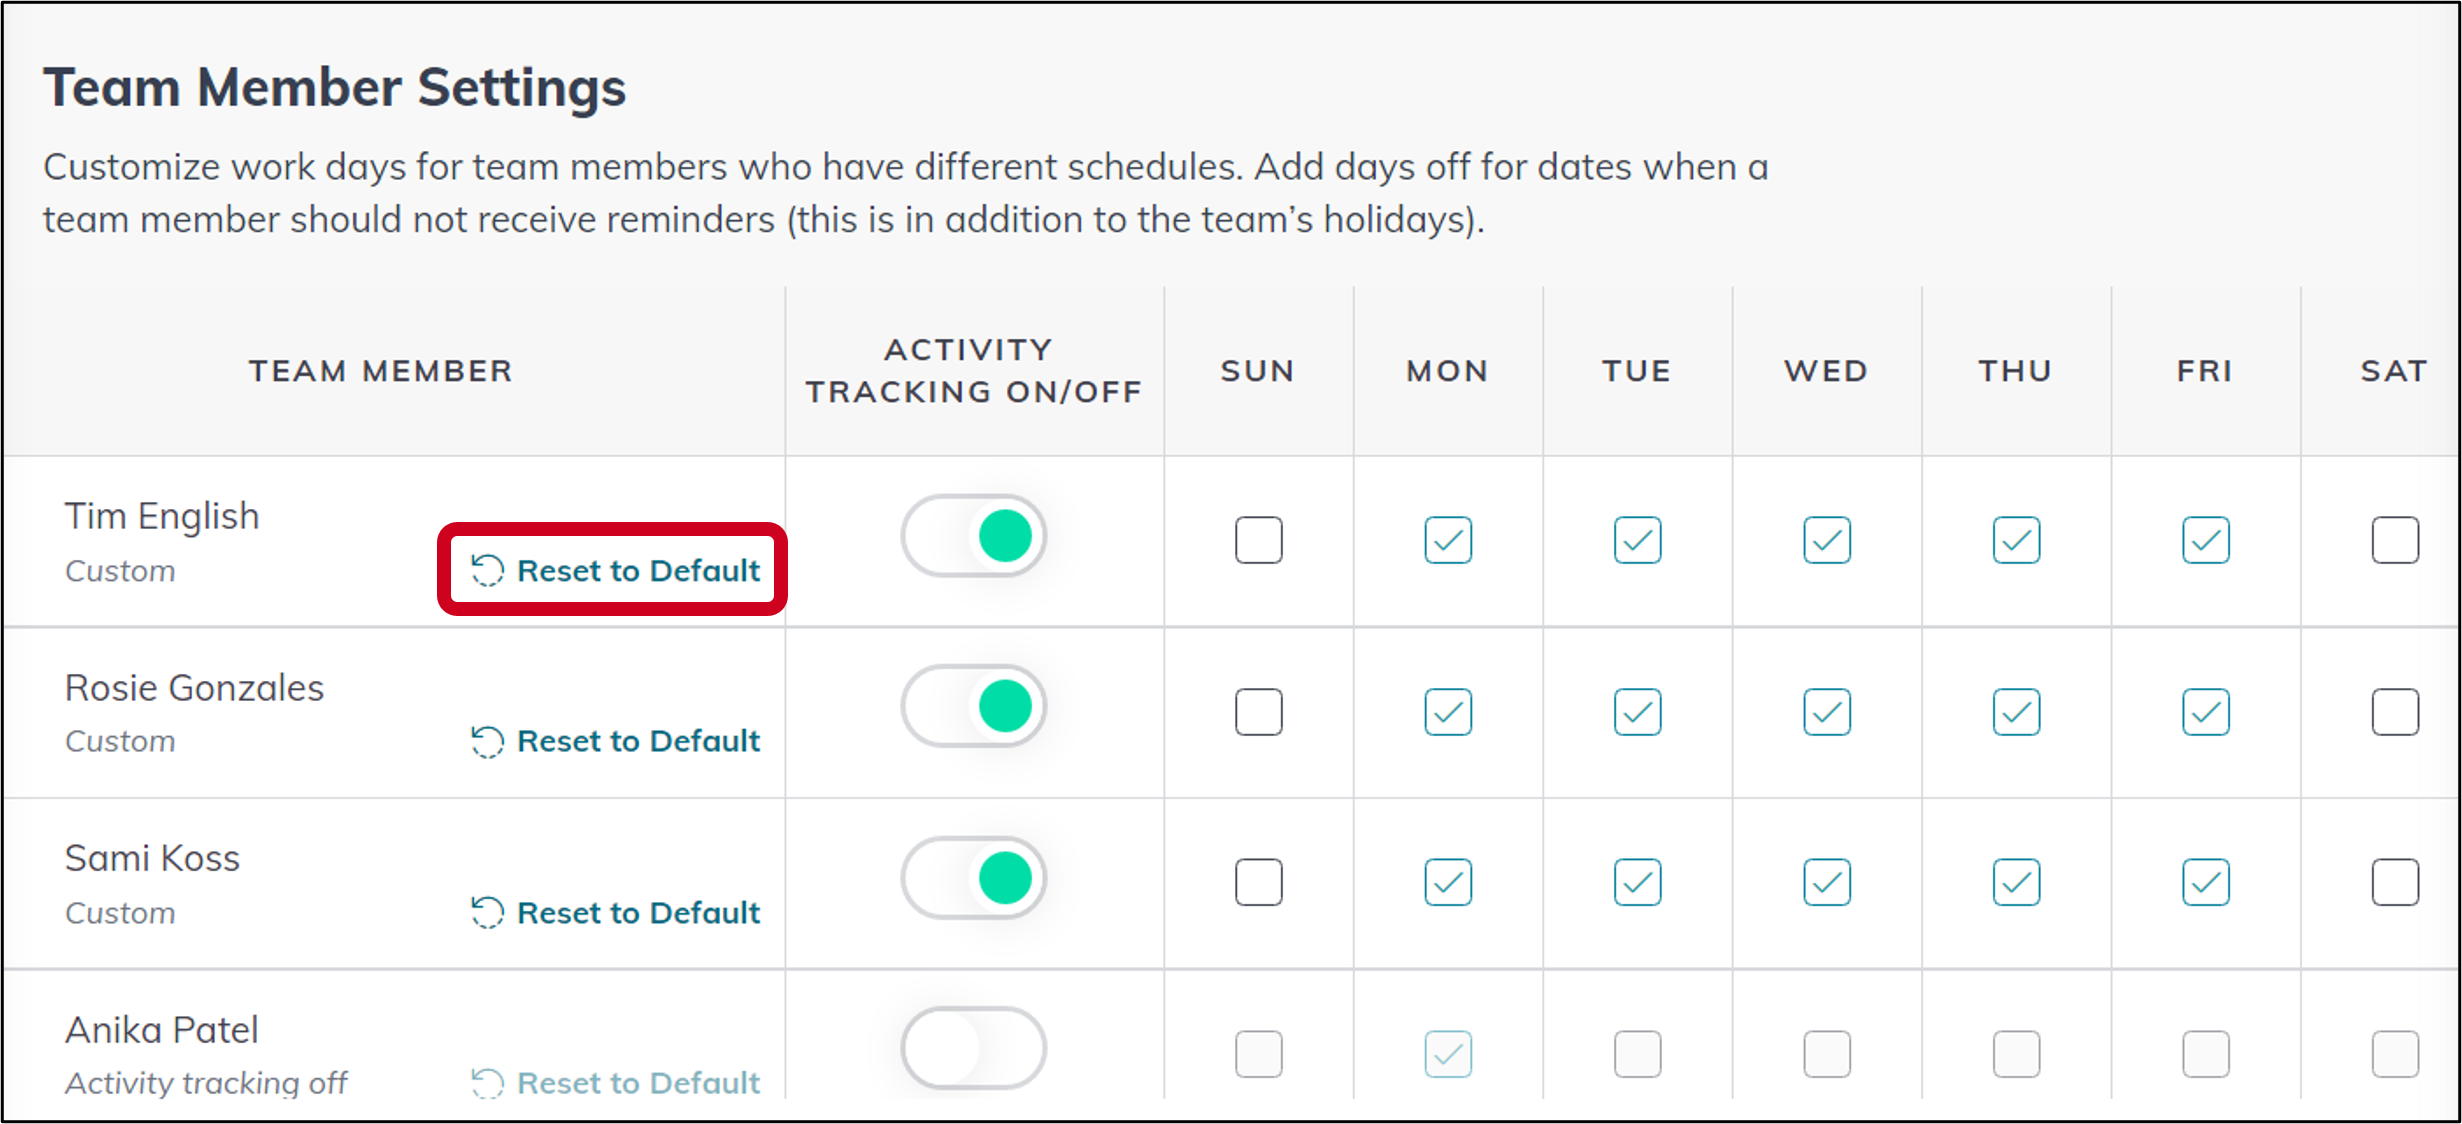Disable Rosie Gonzales activity tracking switch
2462x1124 pixels.
tap(973, 706)
